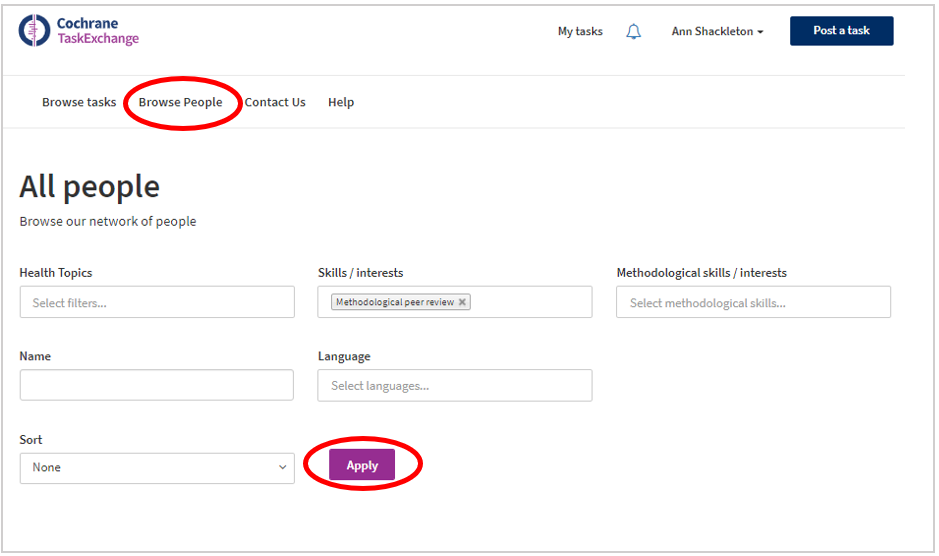Open the Language selector field

tap(455, 385)
